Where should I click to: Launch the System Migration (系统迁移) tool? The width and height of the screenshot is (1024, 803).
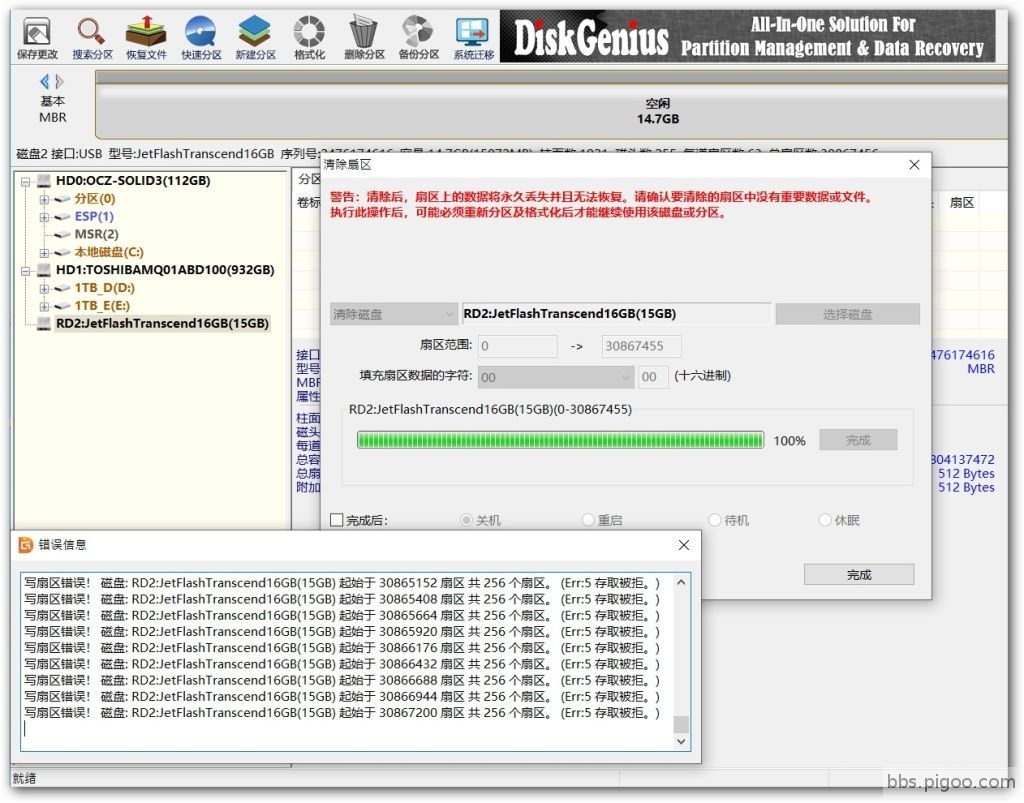tap(473, 38)
